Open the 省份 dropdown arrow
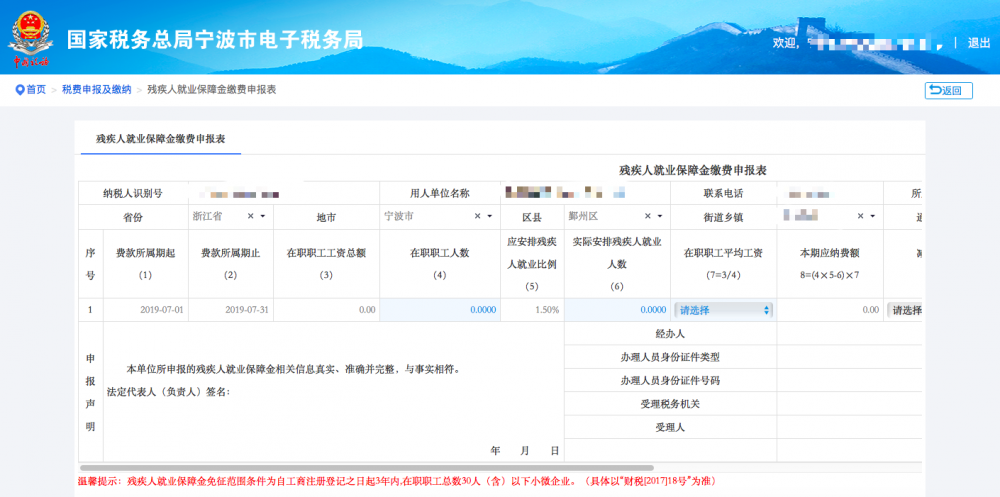This screenshot has width=1000, height=497. (x=263, y=217)
